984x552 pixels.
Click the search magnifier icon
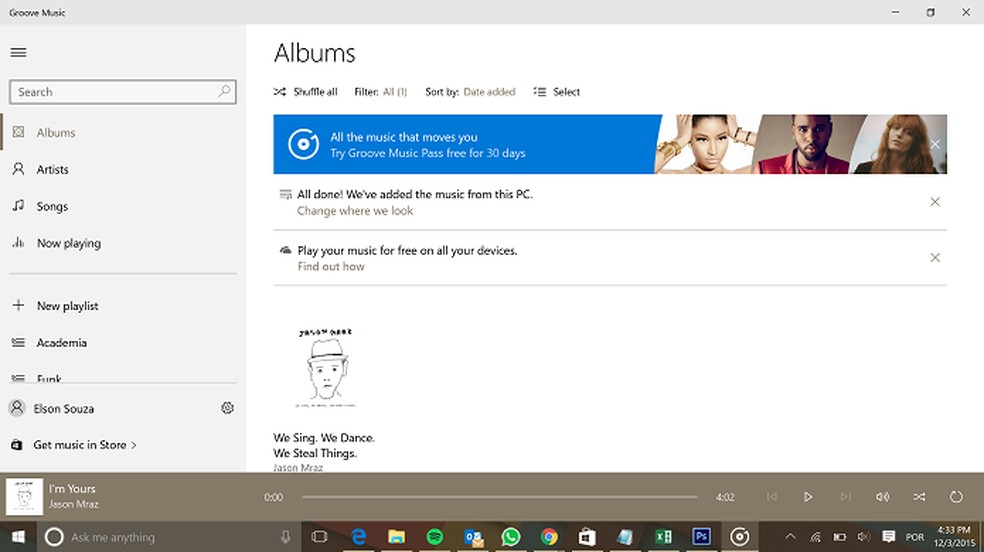pyautogui.click(x=224, y=92)
